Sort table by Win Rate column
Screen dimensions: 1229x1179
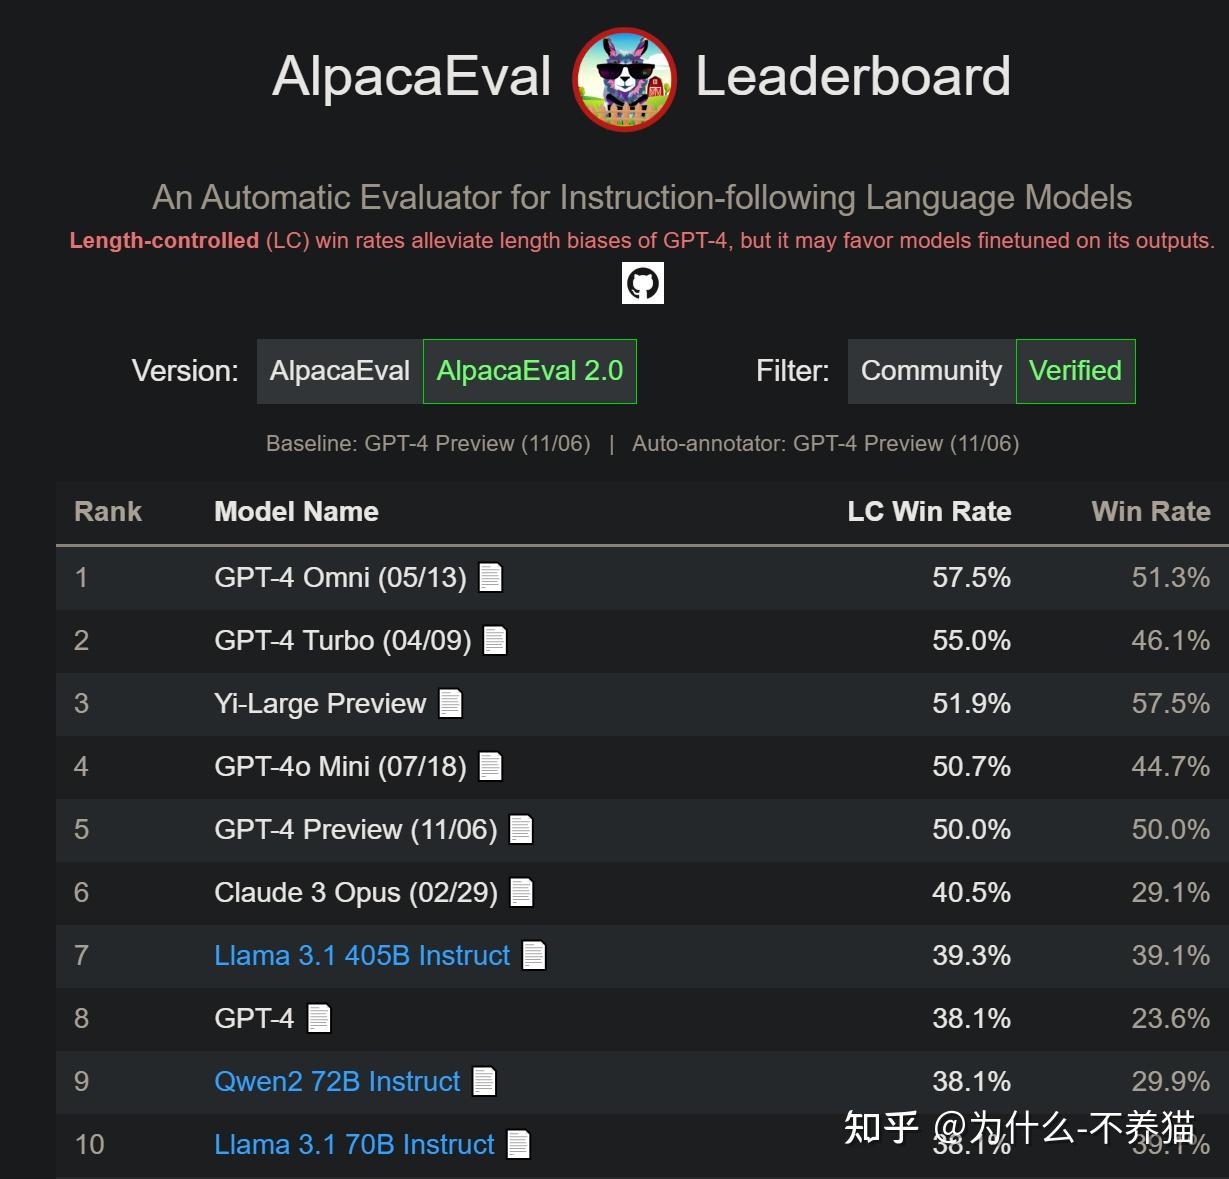pos(1151,512)
